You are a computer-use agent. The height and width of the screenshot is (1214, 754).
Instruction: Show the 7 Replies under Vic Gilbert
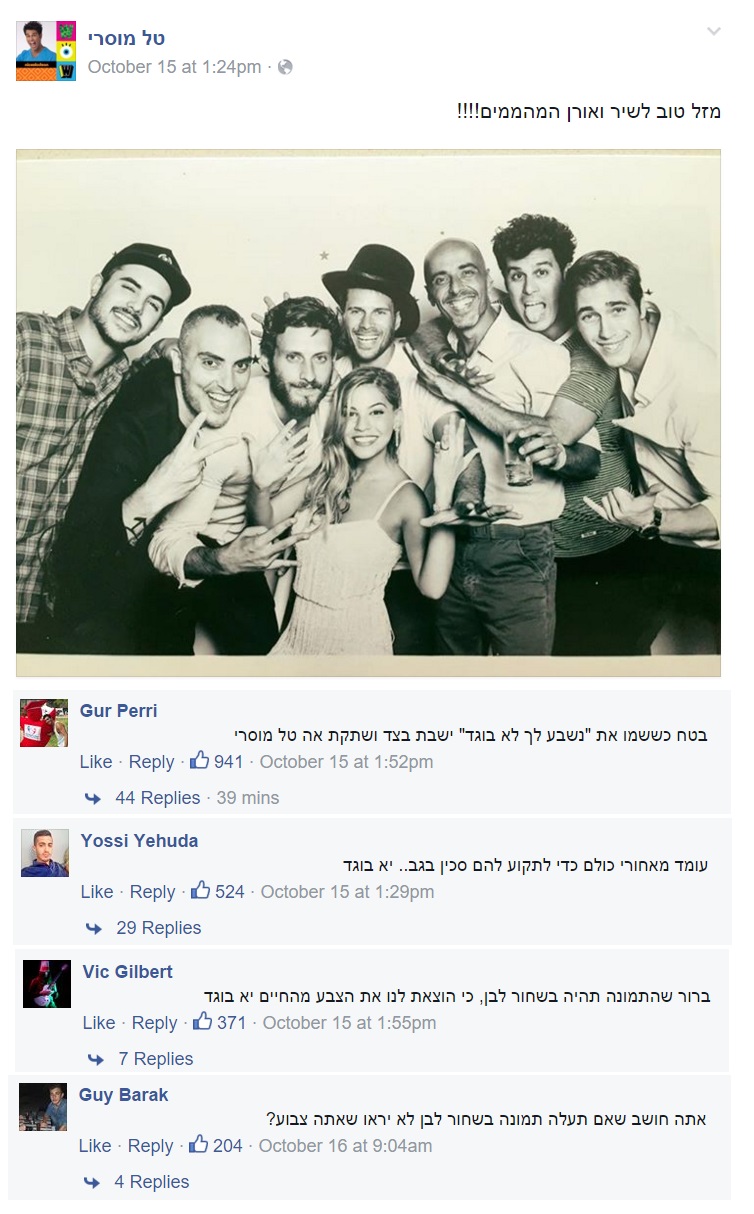pos(155,1059)
